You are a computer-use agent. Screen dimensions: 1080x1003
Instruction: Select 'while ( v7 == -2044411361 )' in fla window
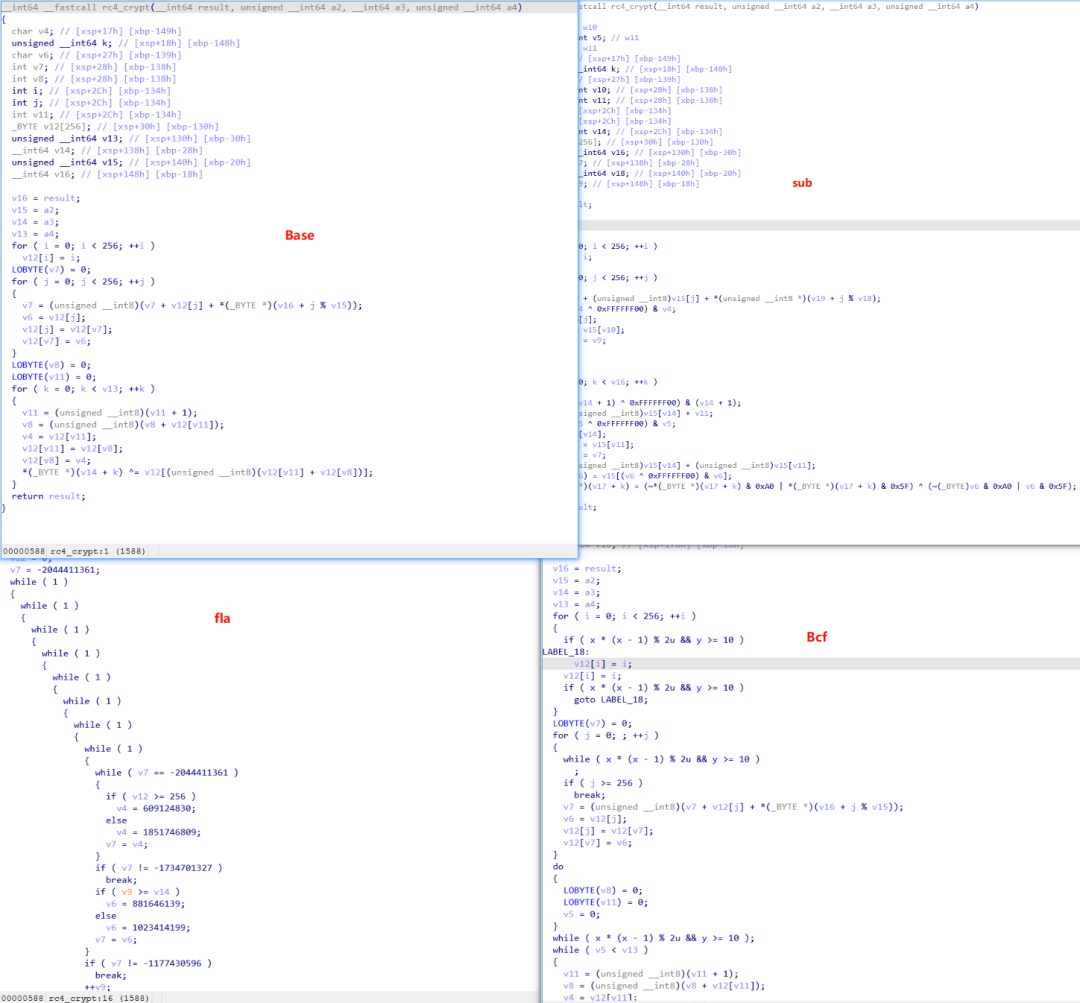[167, 773]
